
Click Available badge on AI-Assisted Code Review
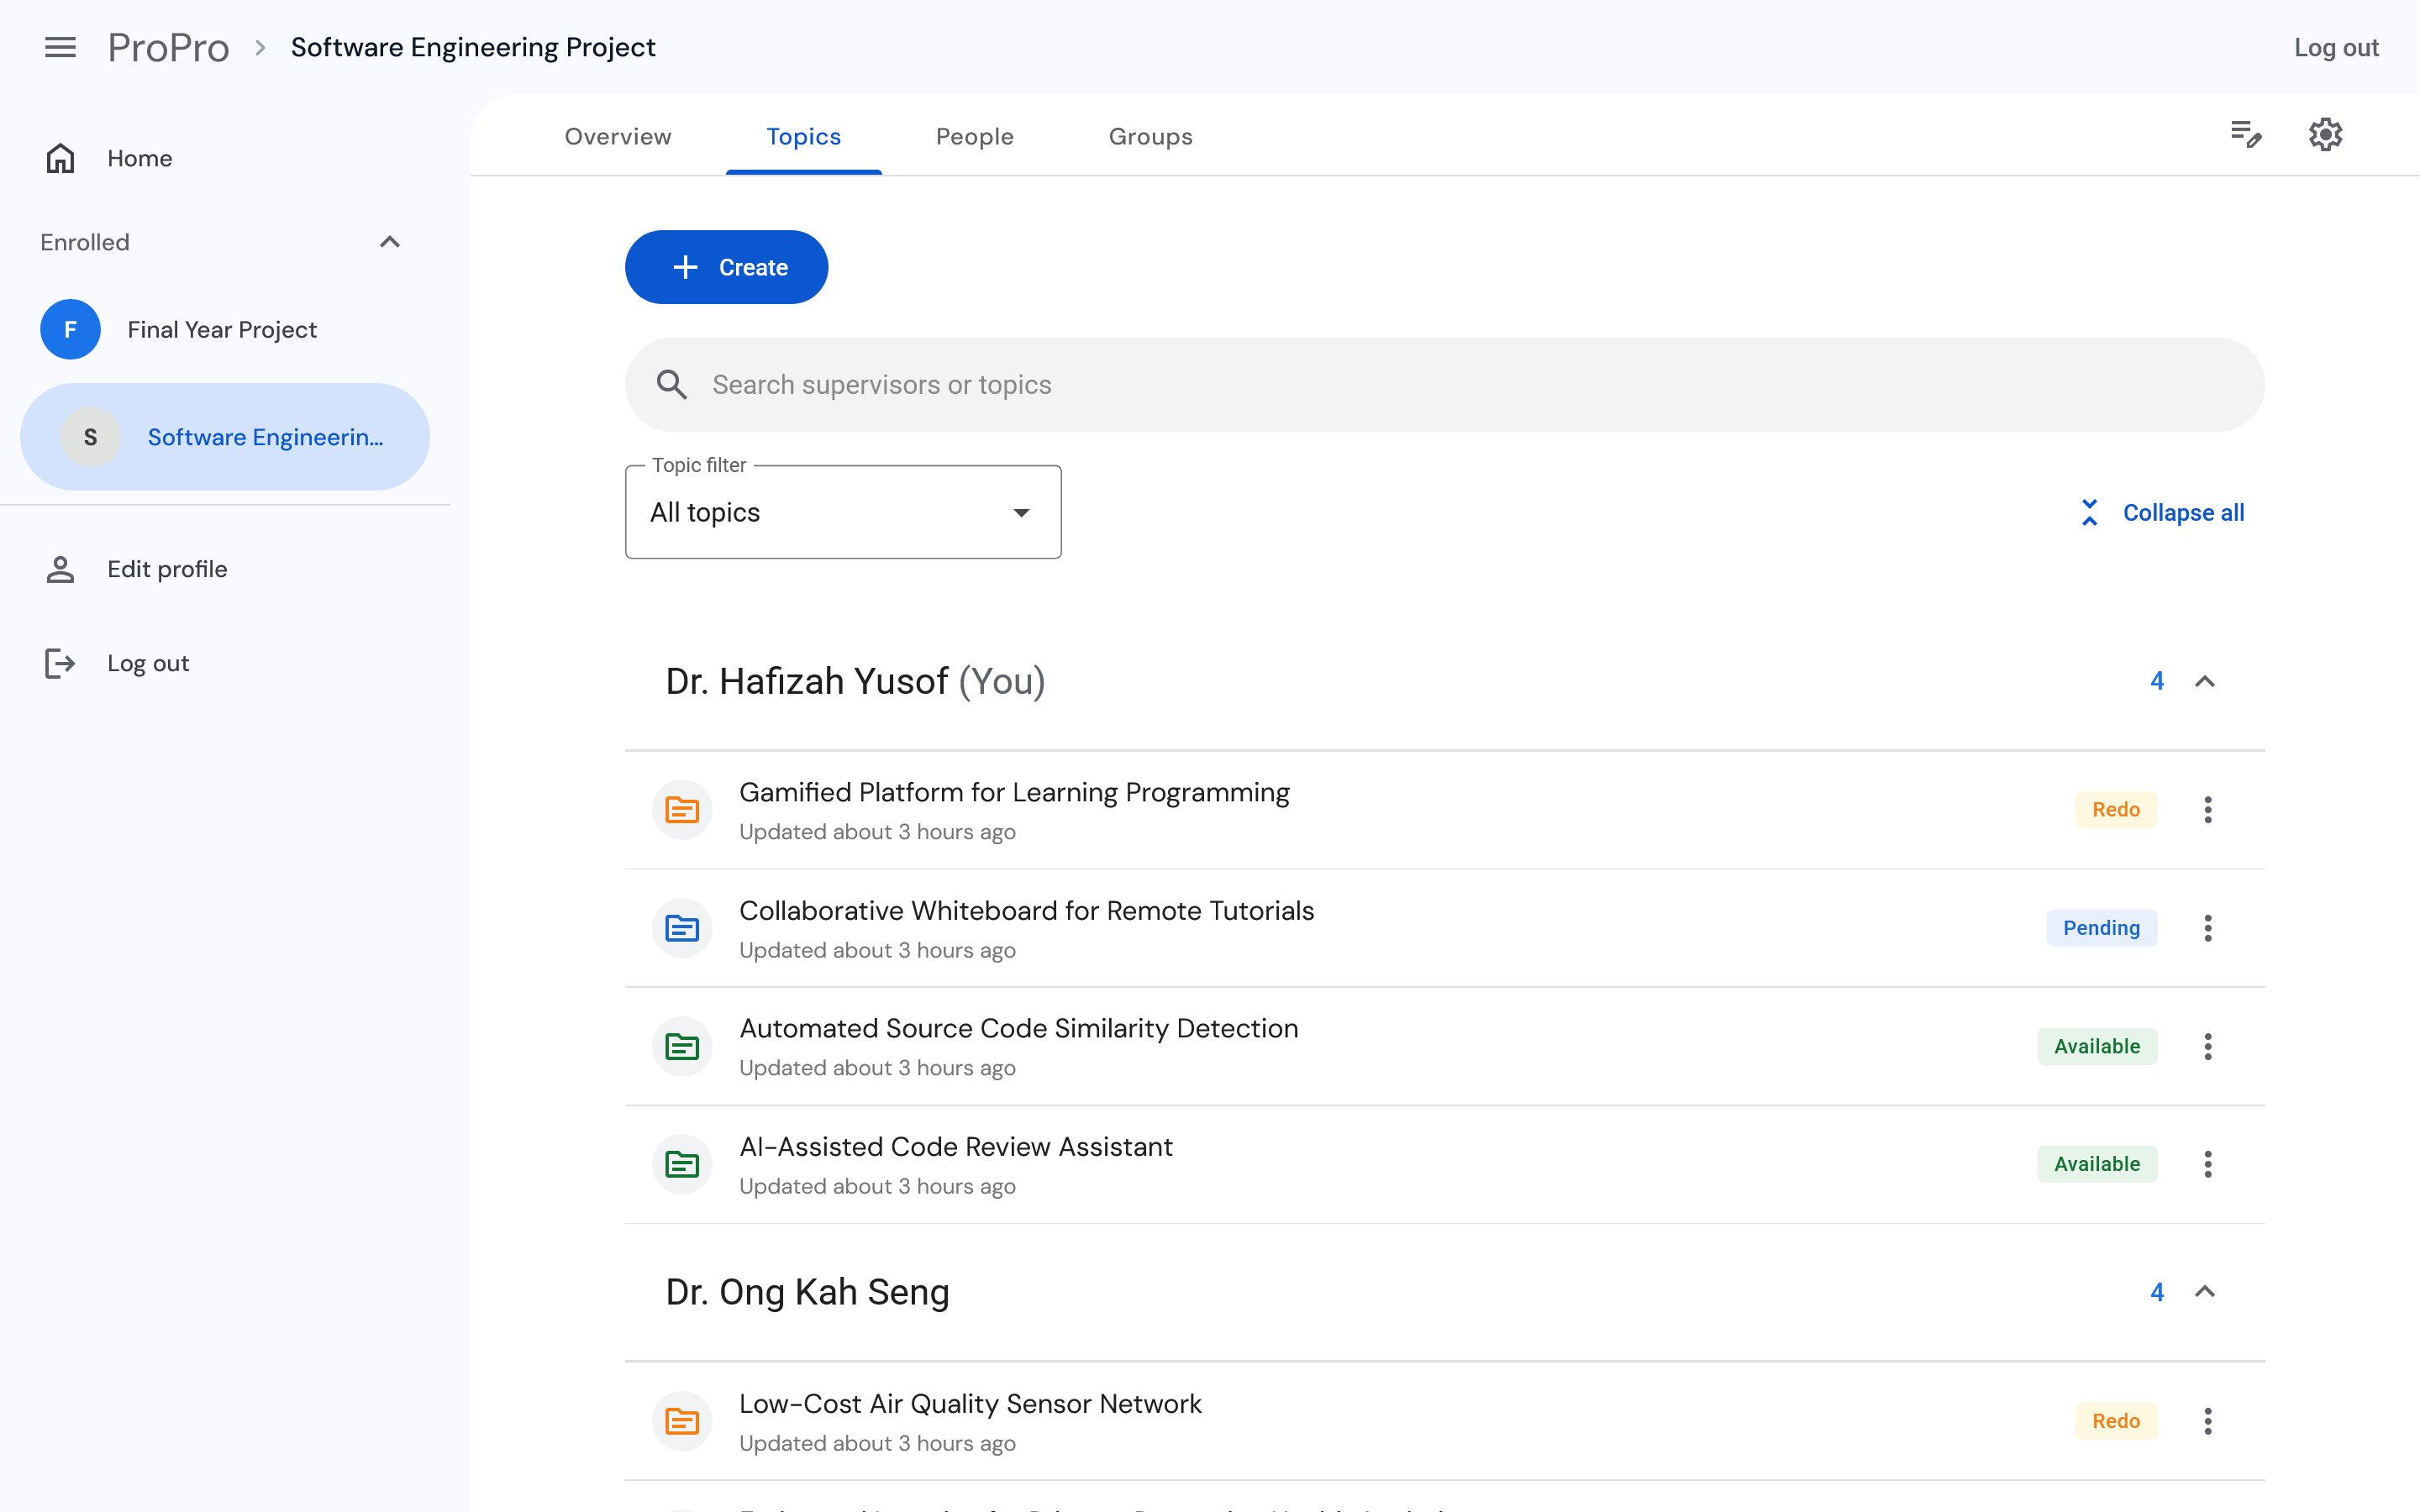[2097, 1164]
